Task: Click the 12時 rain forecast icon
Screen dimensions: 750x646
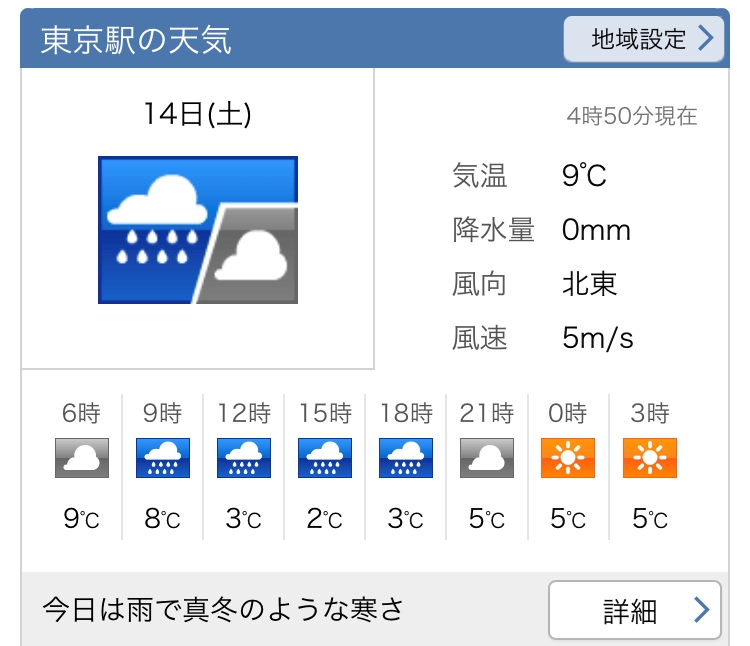Action: click(243, 458)
